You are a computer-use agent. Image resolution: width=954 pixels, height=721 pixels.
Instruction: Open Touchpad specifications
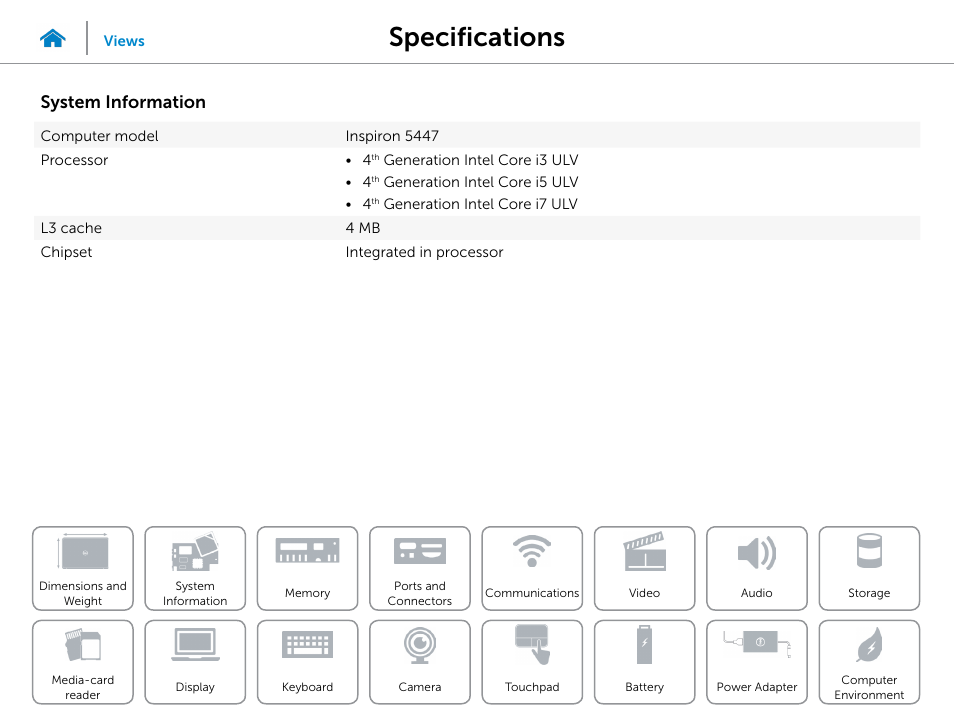[x=532, y=662]
